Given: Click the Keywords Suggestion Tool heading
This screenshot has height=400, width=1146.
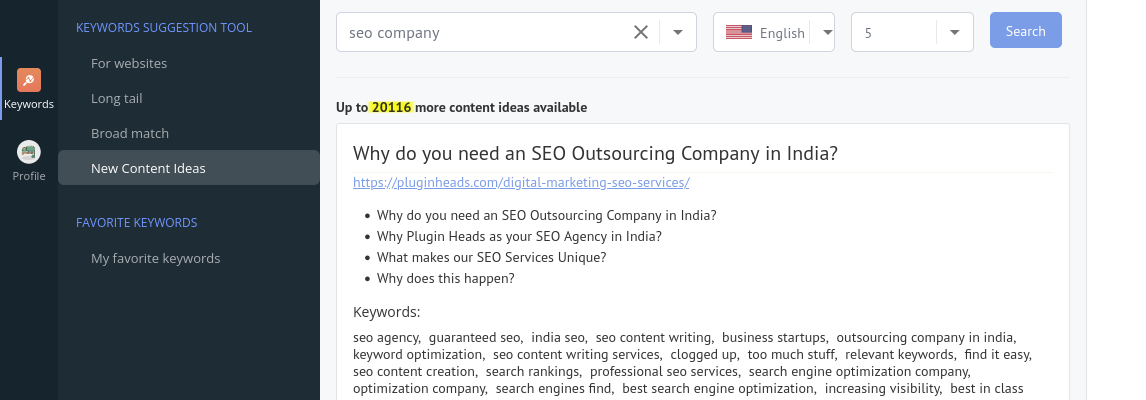Looking at the screenshot, I should click(x=164, y=27).
